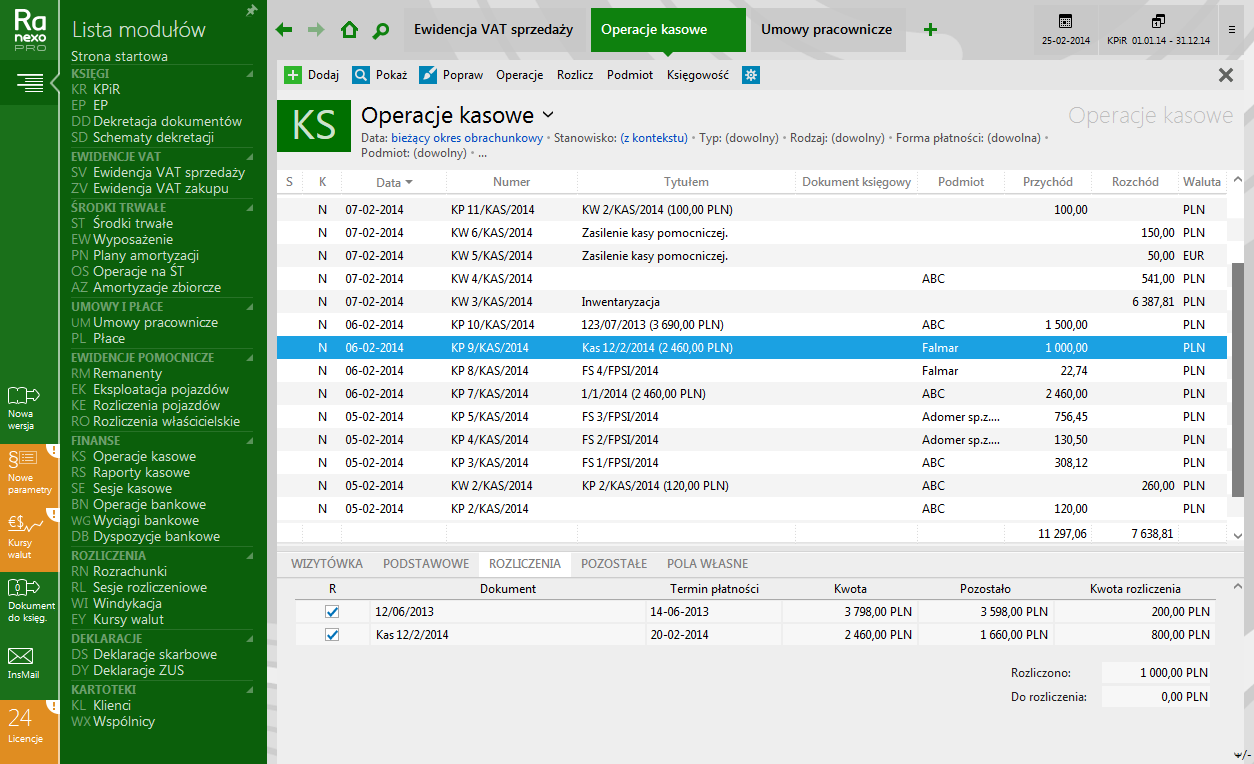Image resolution: width=1254 pixels, height=764 pixels.
Task: Collapse the KSIĘGI module group
Action: click(x=249, y=74)
